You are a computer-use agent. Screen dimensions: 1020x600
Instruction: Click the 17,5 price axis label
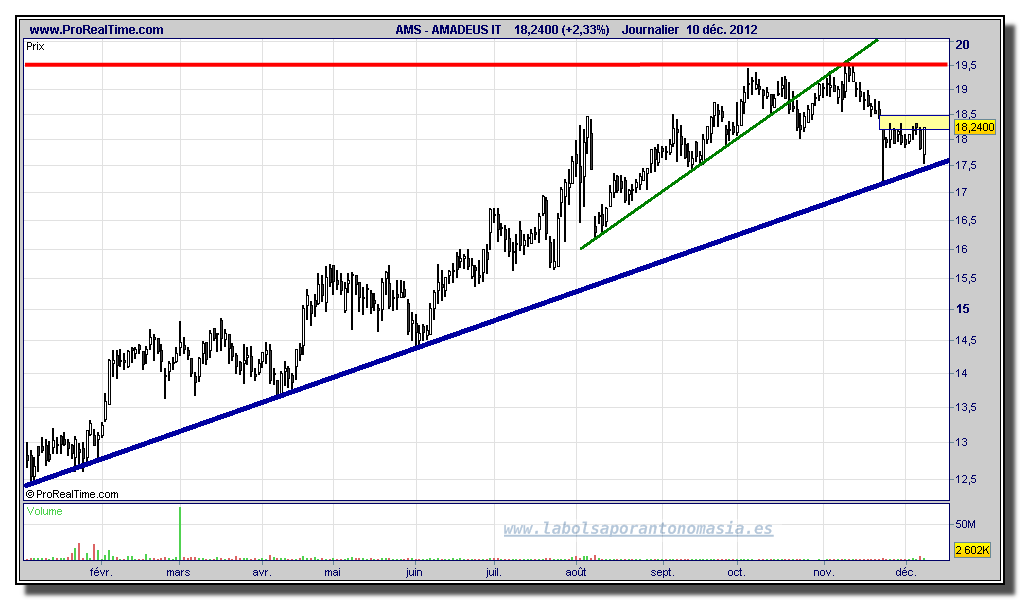965,166
